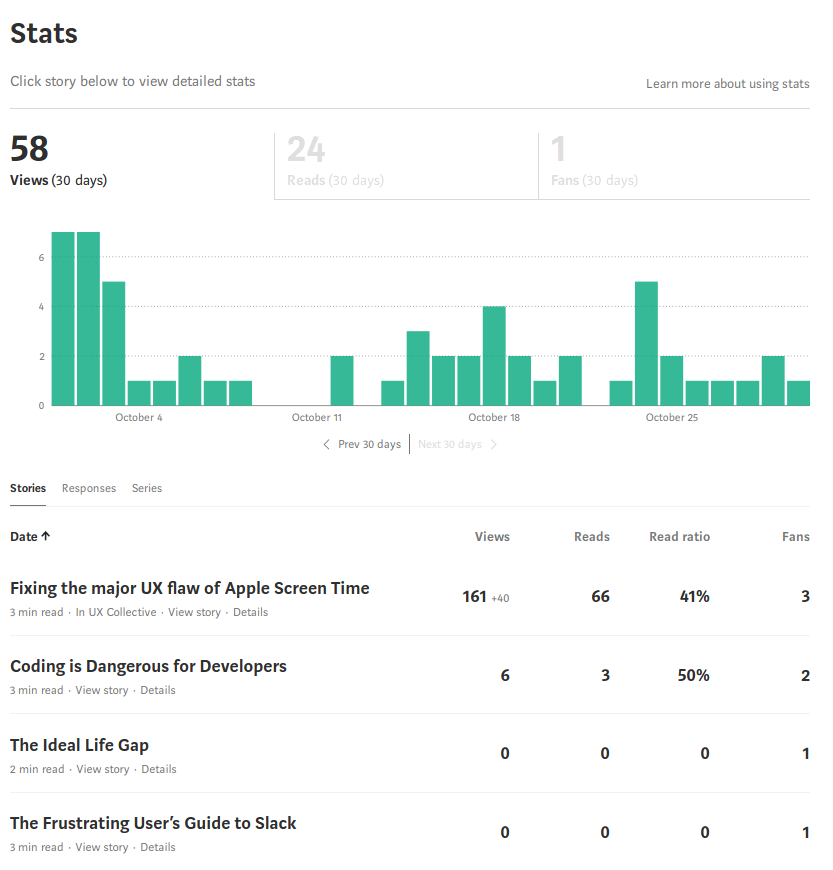Viewport: 833px width, 870px height.
Task: Select the Stories tab
Action: 28,488
